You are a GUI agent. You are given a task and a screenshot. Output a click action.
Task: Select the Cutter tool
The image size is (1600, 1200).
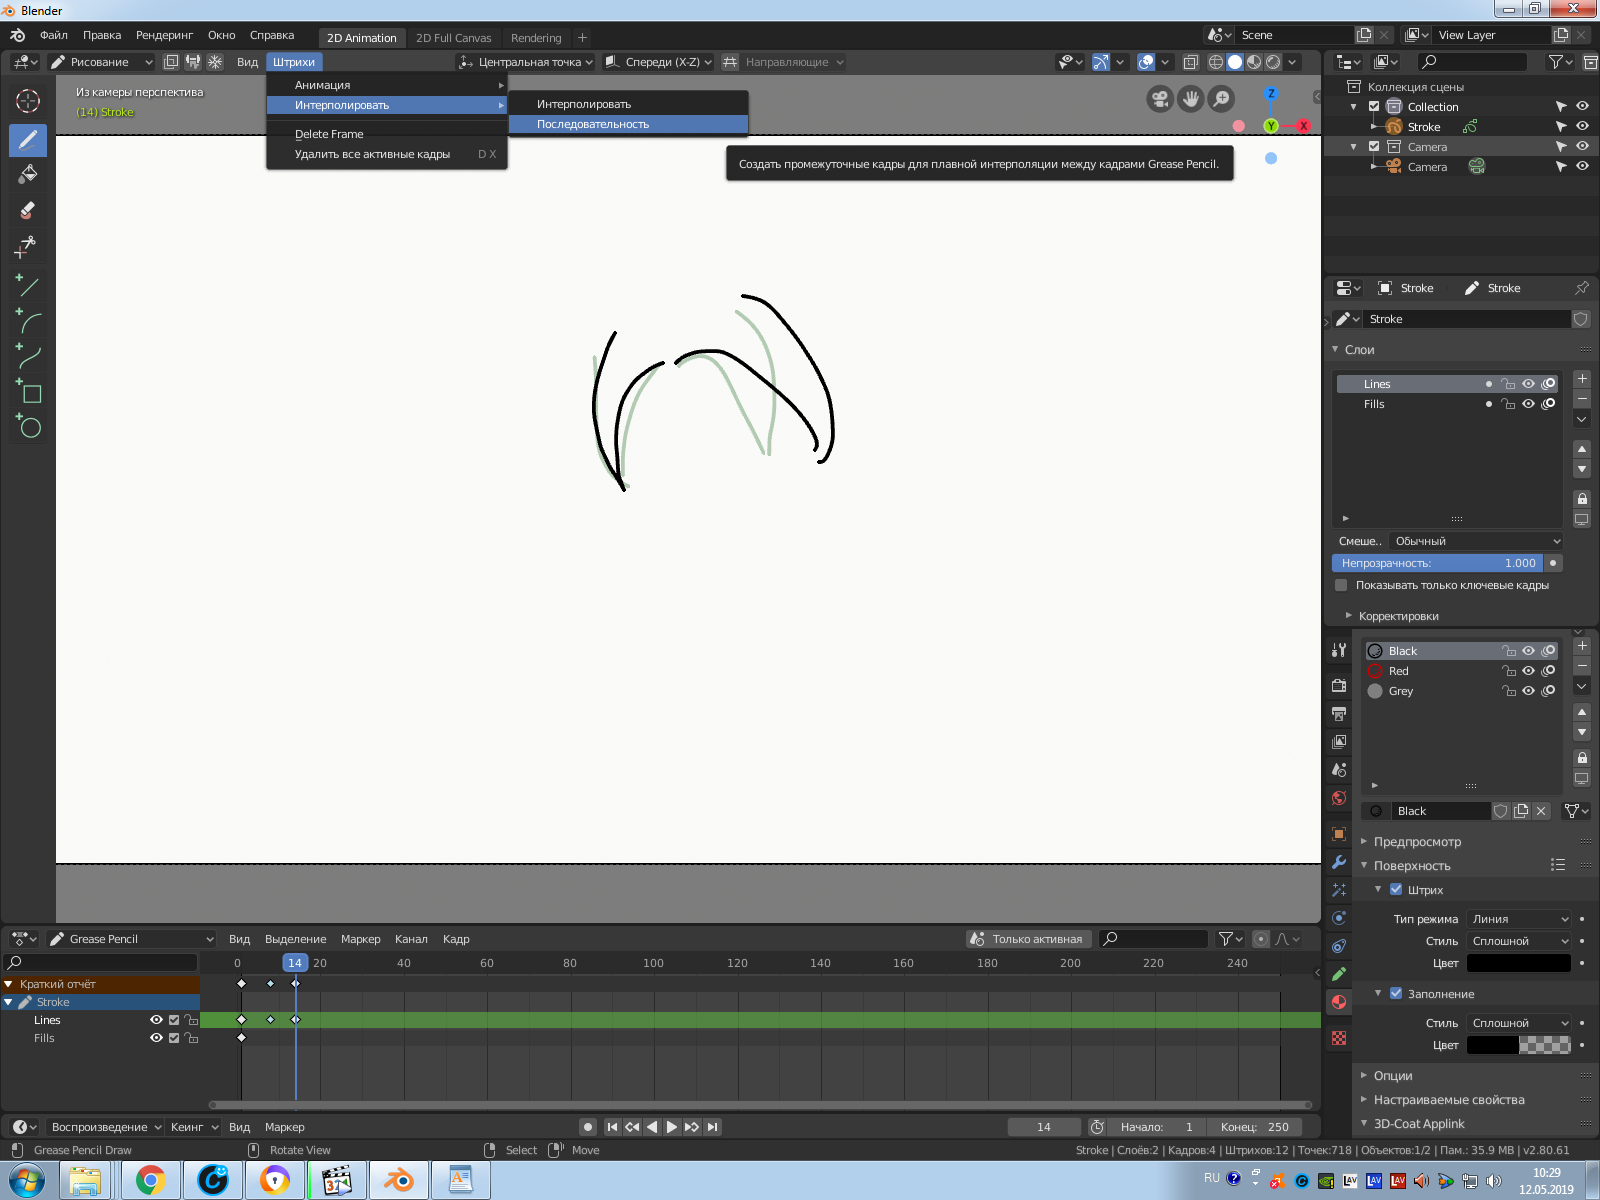click(x=28, y=246)
